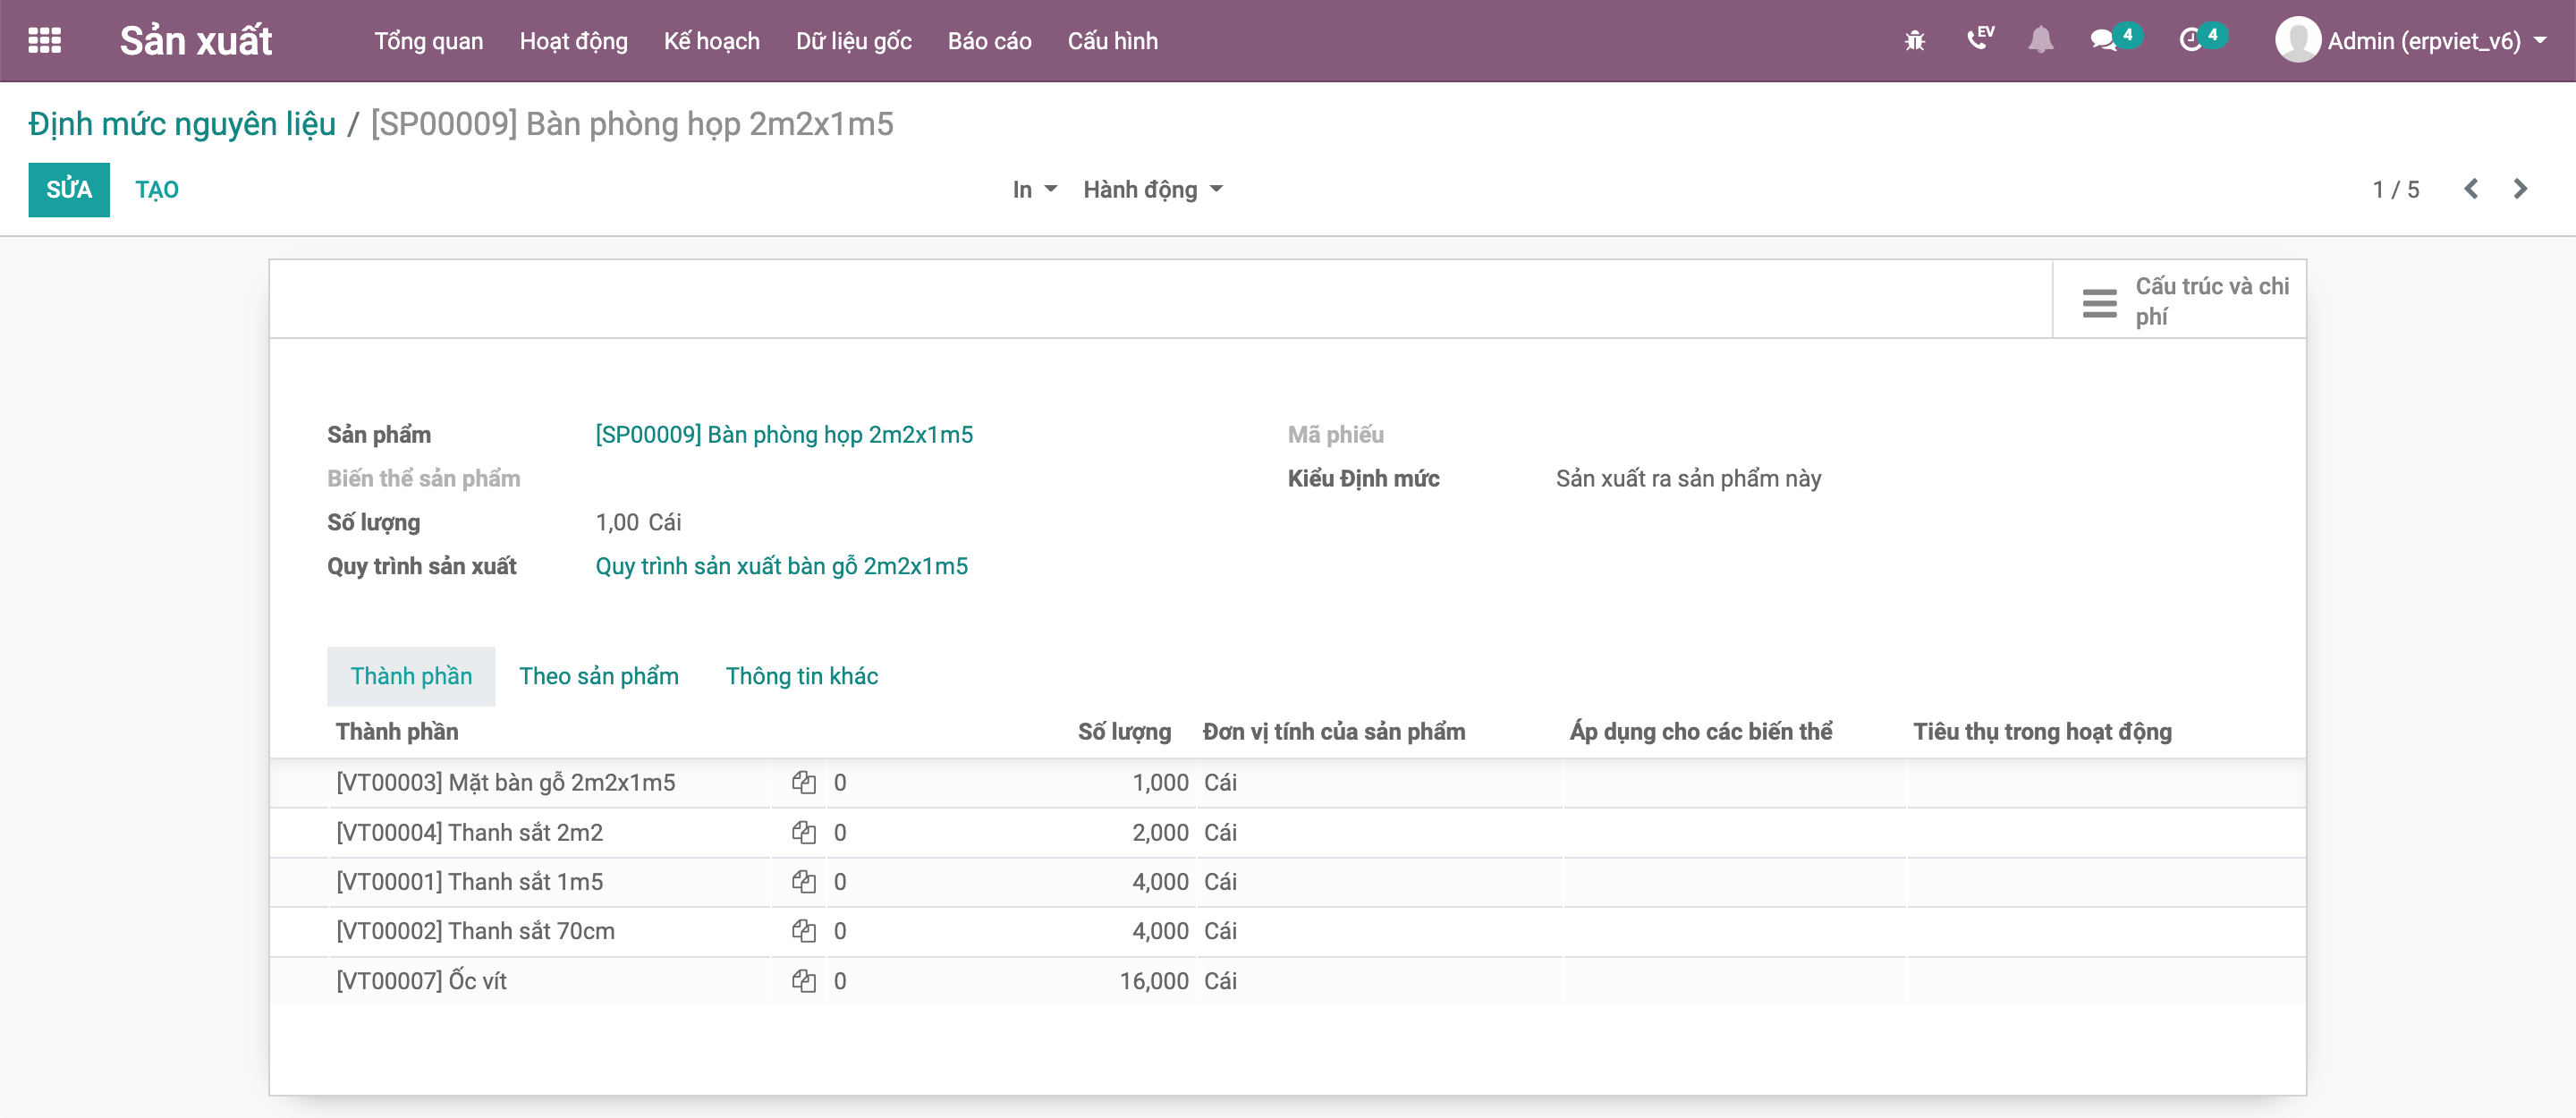Screen dimensions: 2576x1118
Task: Click the notification bell icon
Action: pos(2040,40)
